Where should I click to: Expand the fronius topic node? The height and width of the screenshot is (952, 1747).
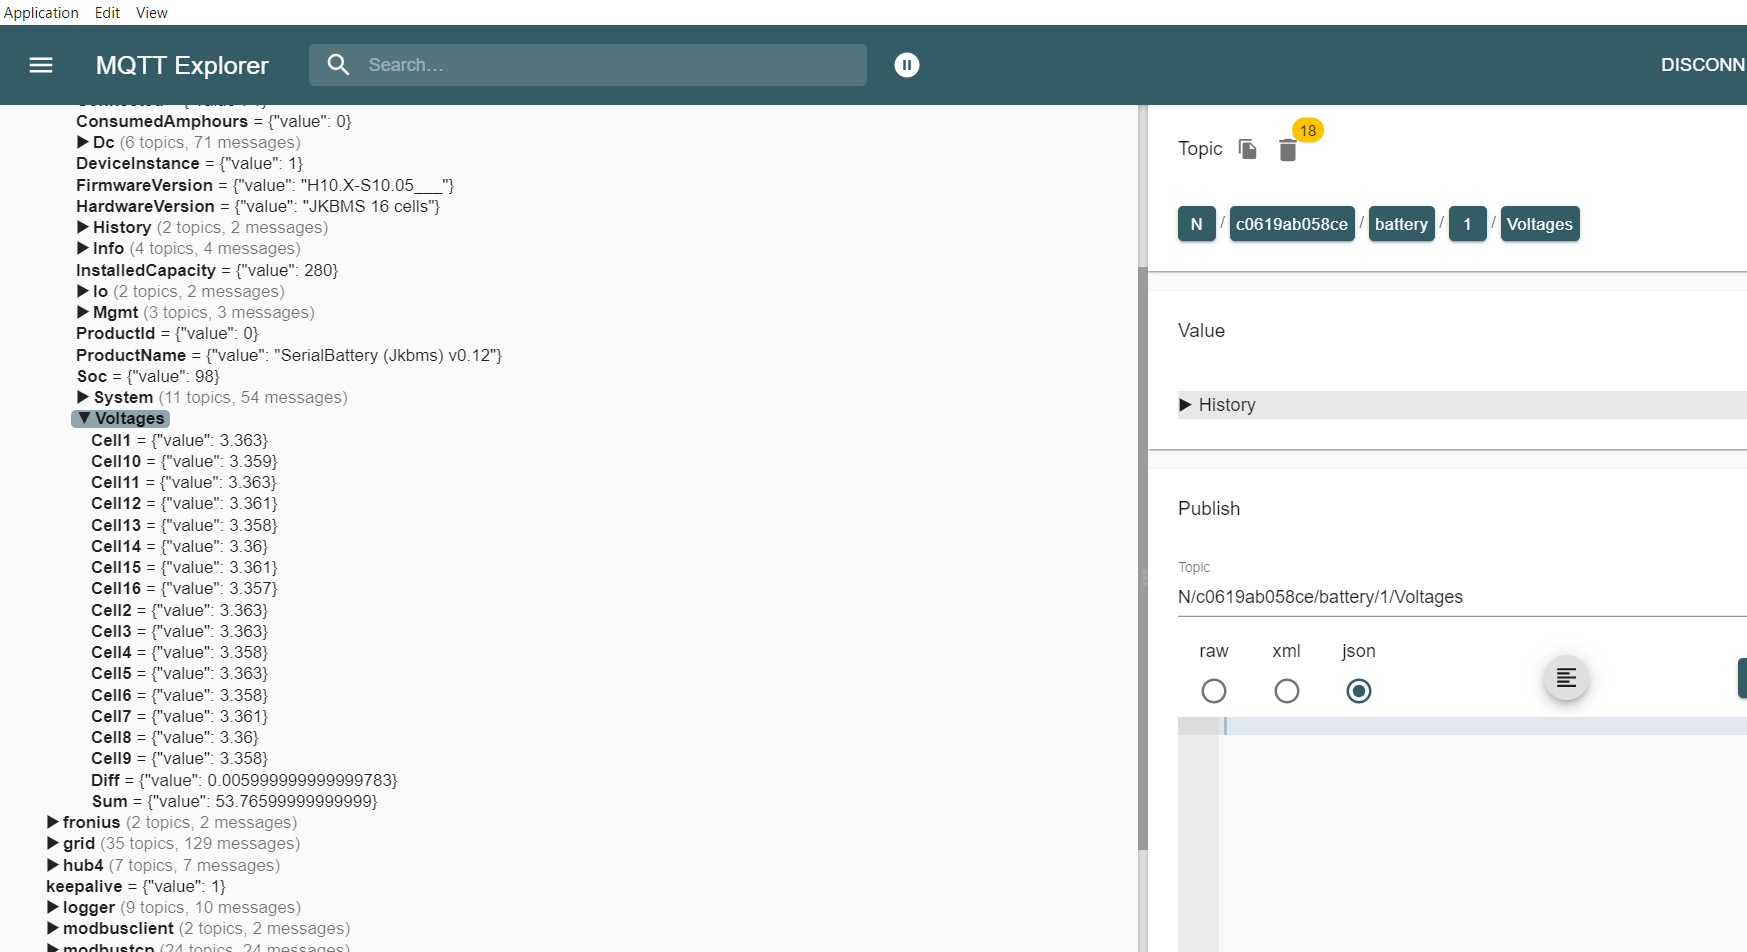point(53,822)
